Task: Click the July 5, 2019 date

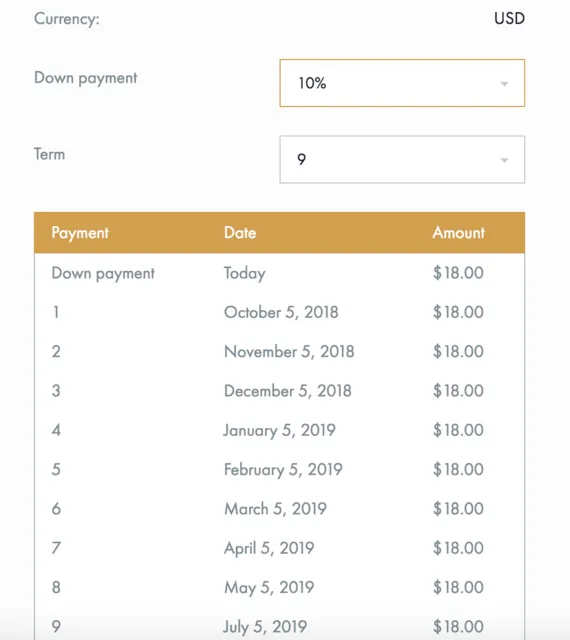Action: tap(265, 627)
